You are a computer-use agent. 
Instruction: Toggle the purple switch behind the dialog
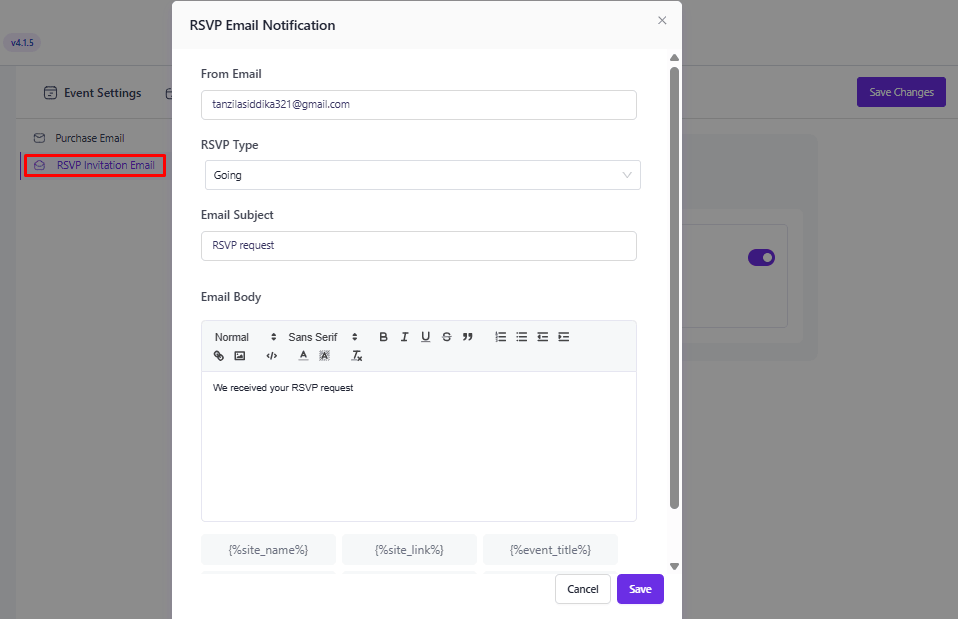[x=761, y=258]
